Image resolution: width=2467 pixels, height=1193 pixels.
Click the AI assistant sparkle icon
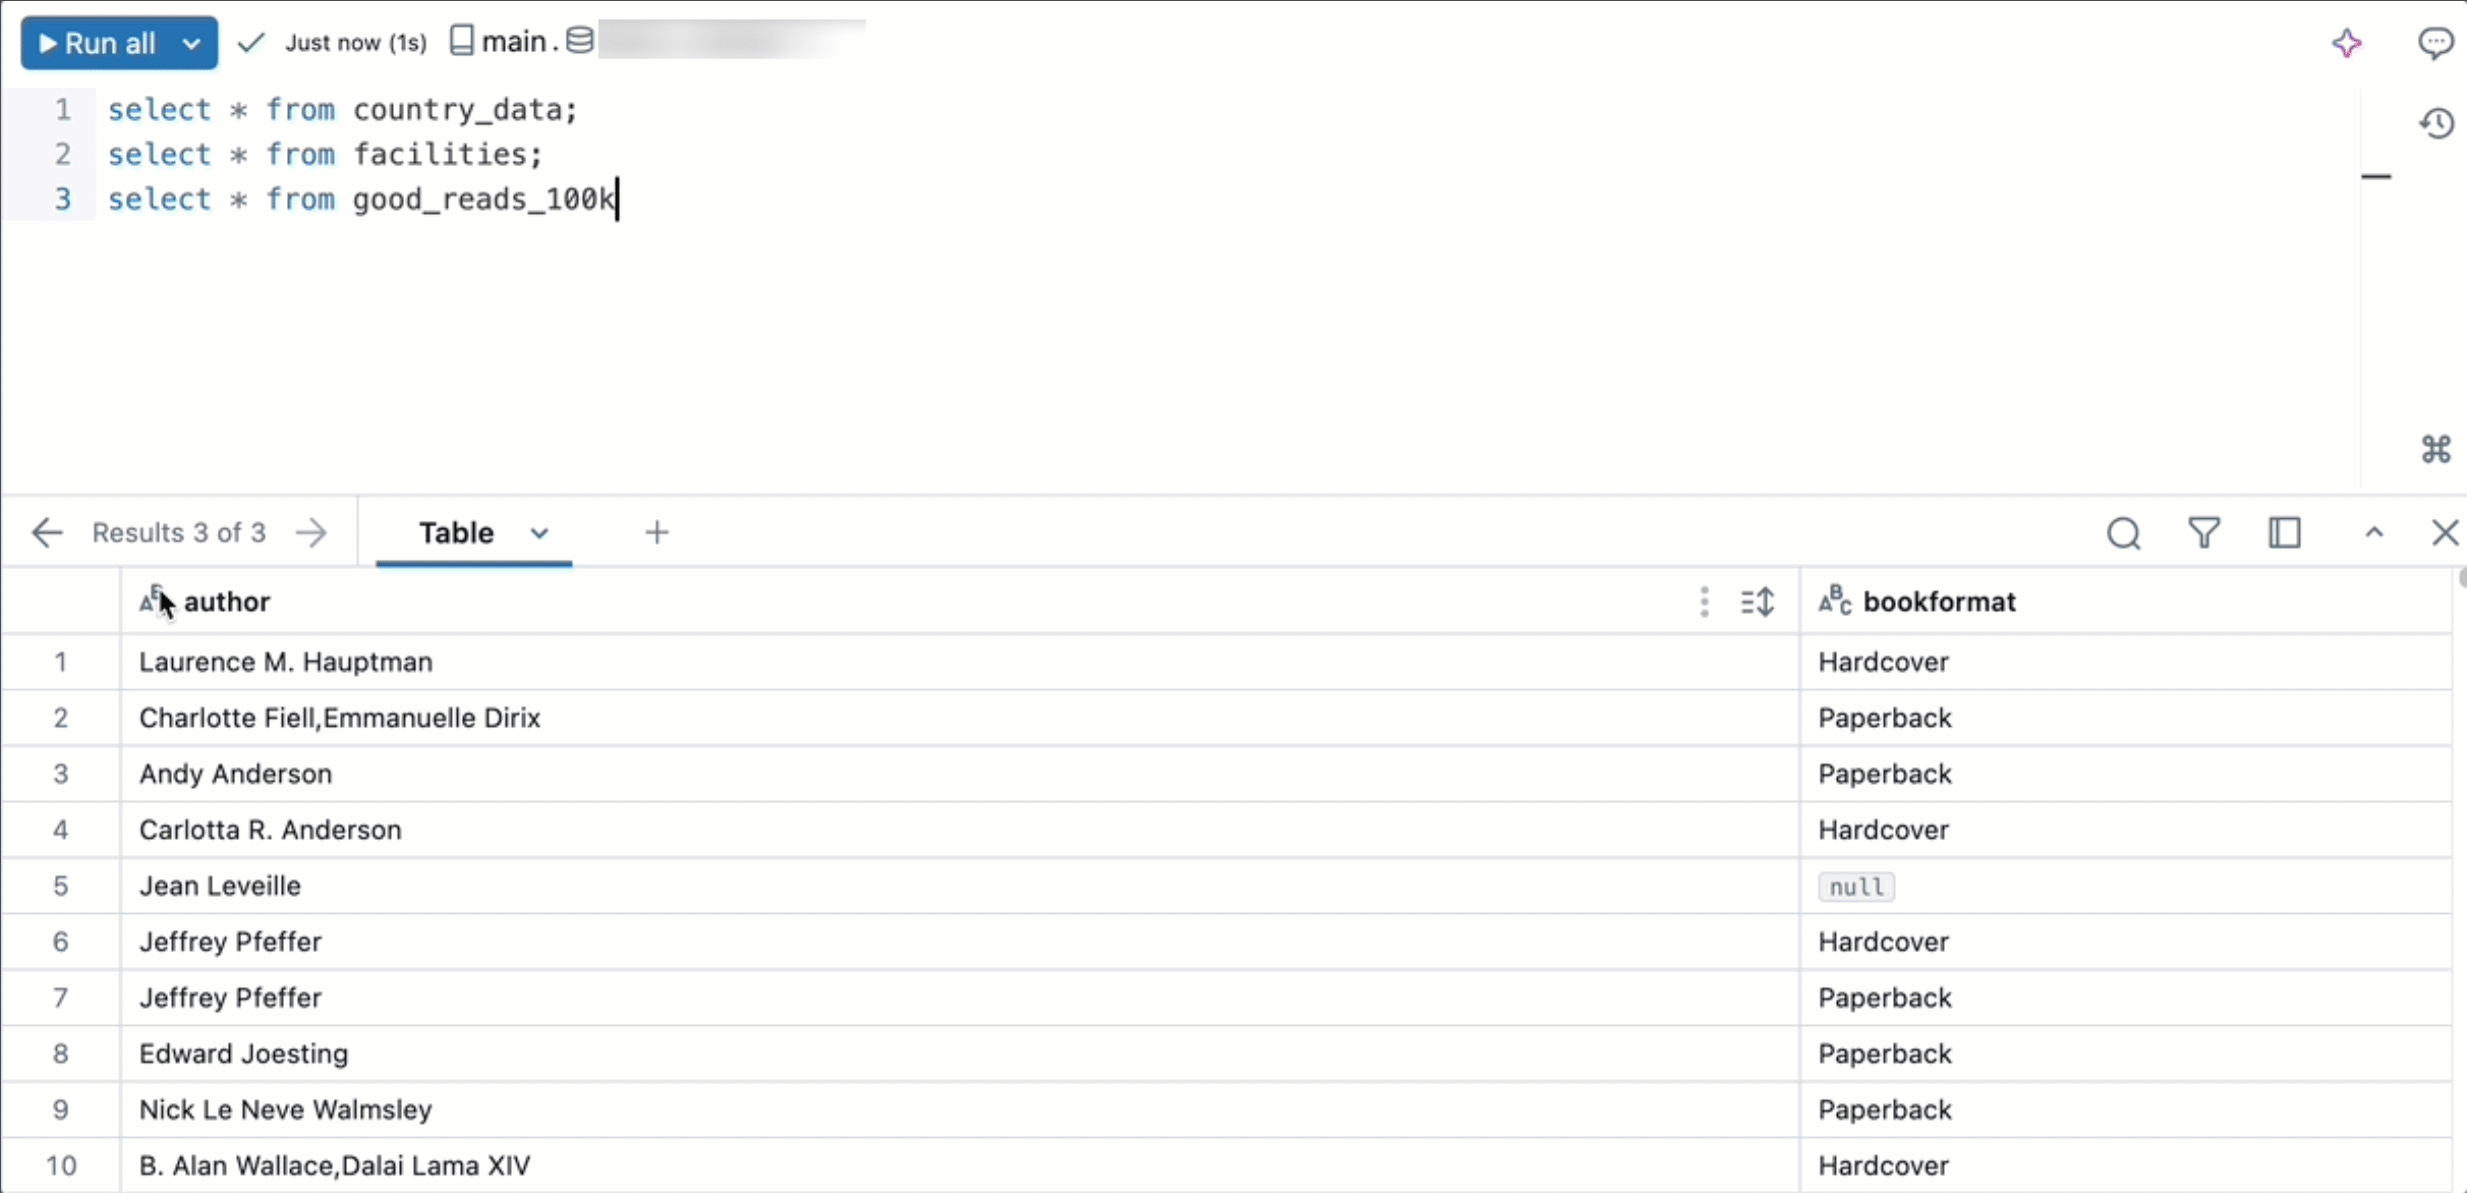click(2347, 42)
